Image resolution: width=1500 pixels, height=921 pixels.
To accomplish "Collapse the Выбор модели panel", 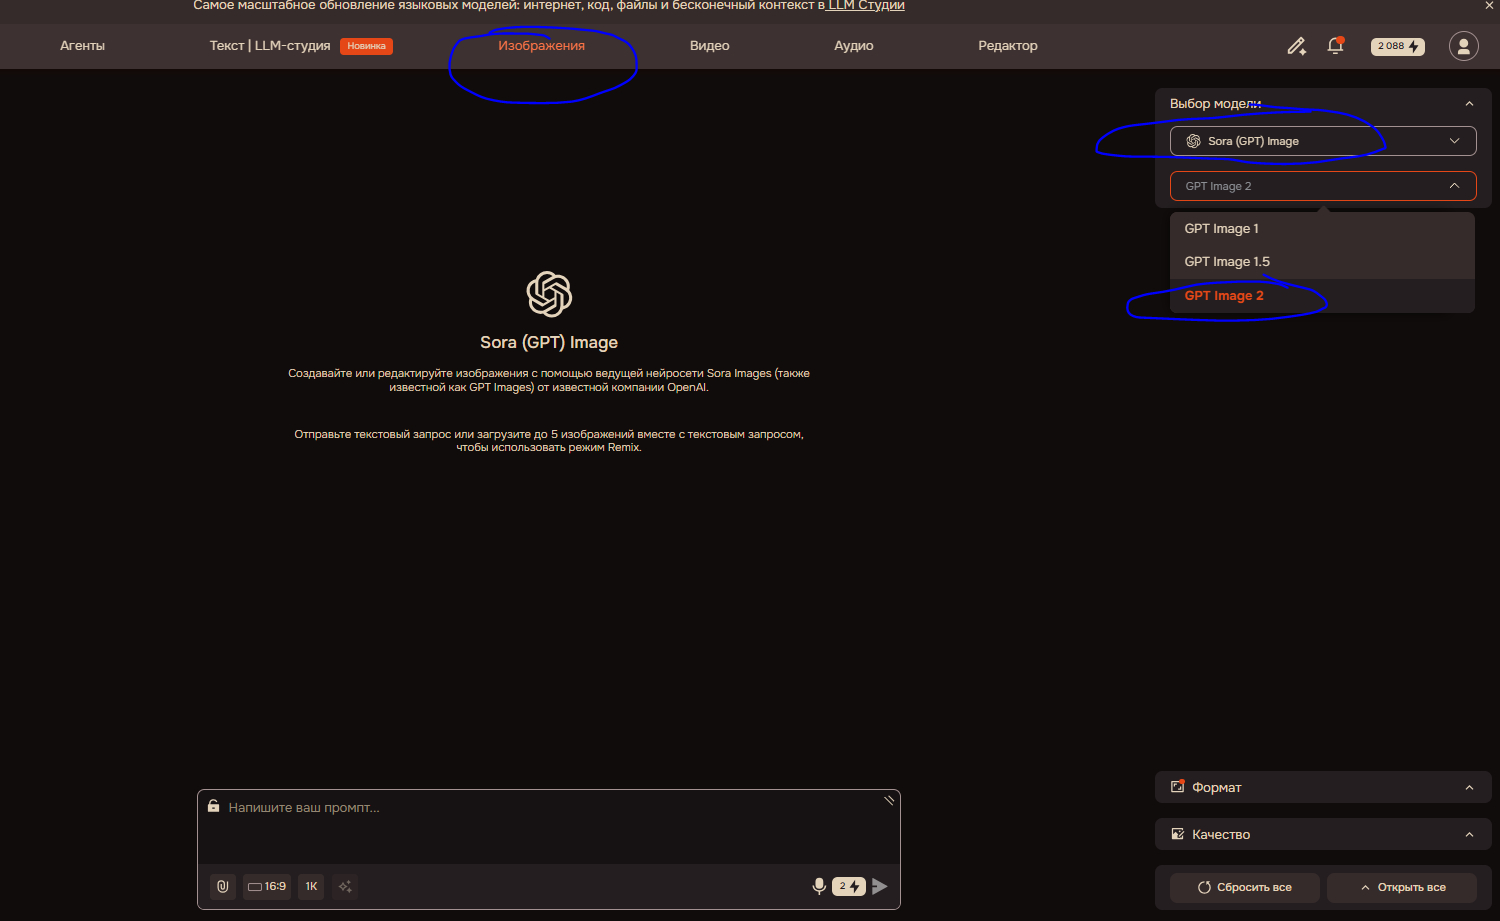I will [x=1469, y=104].
